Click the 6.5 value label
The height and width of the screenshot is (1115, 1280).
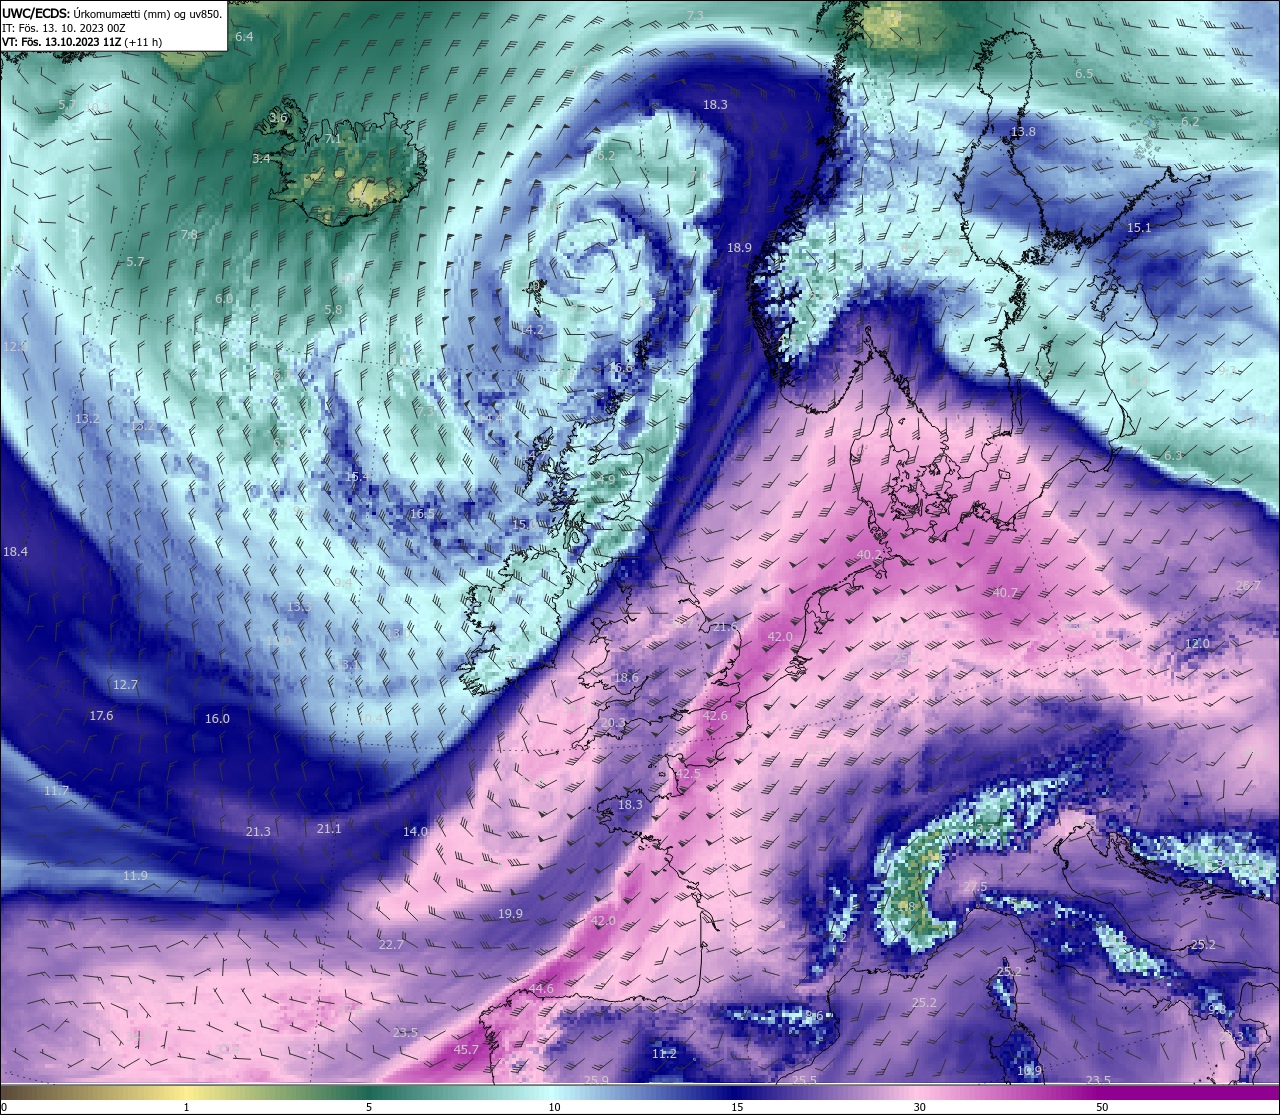pos(1084,74)
